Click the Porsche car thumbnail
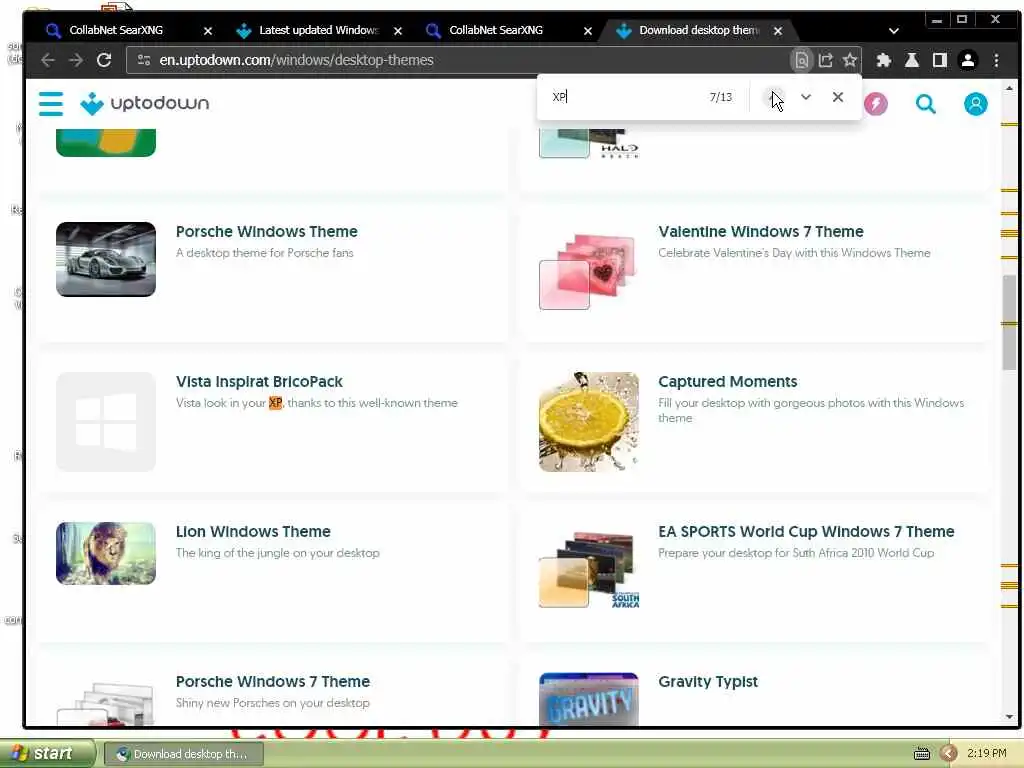This screenshot has height=768, width=1024. click(x=106, y=259)
